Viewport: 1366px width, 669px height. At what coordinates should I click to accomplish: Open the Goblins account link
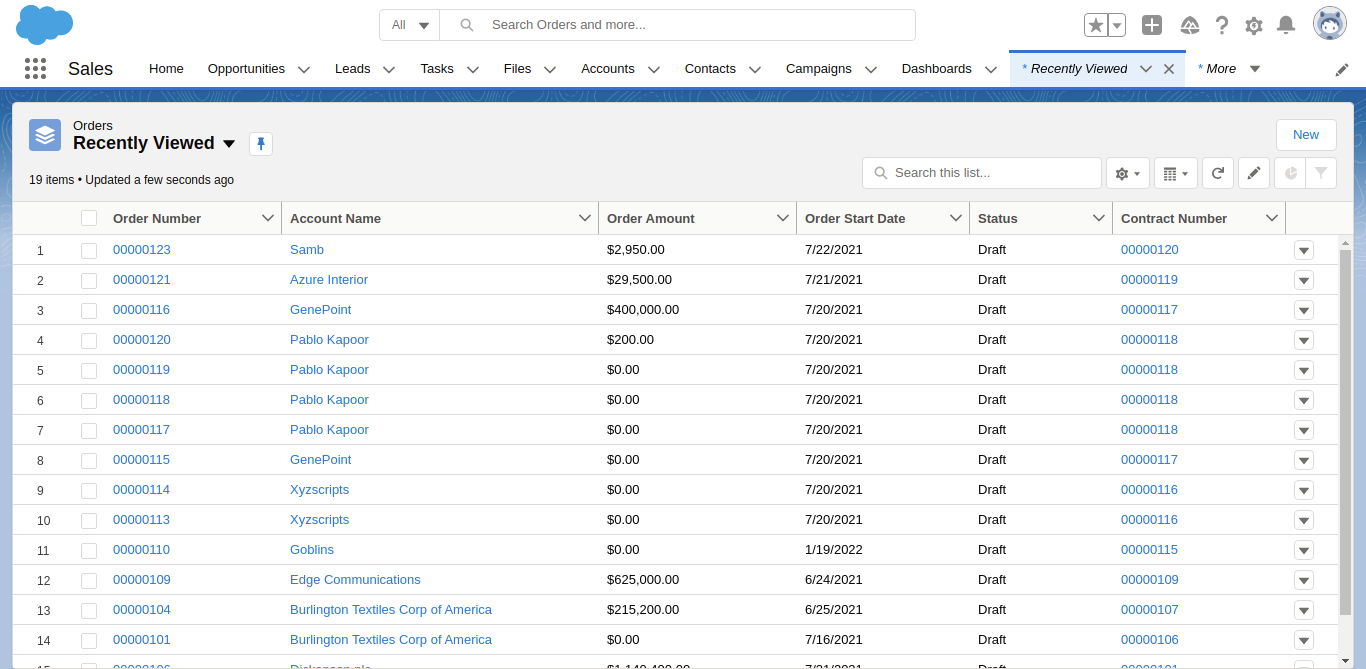tap(312, 550)
